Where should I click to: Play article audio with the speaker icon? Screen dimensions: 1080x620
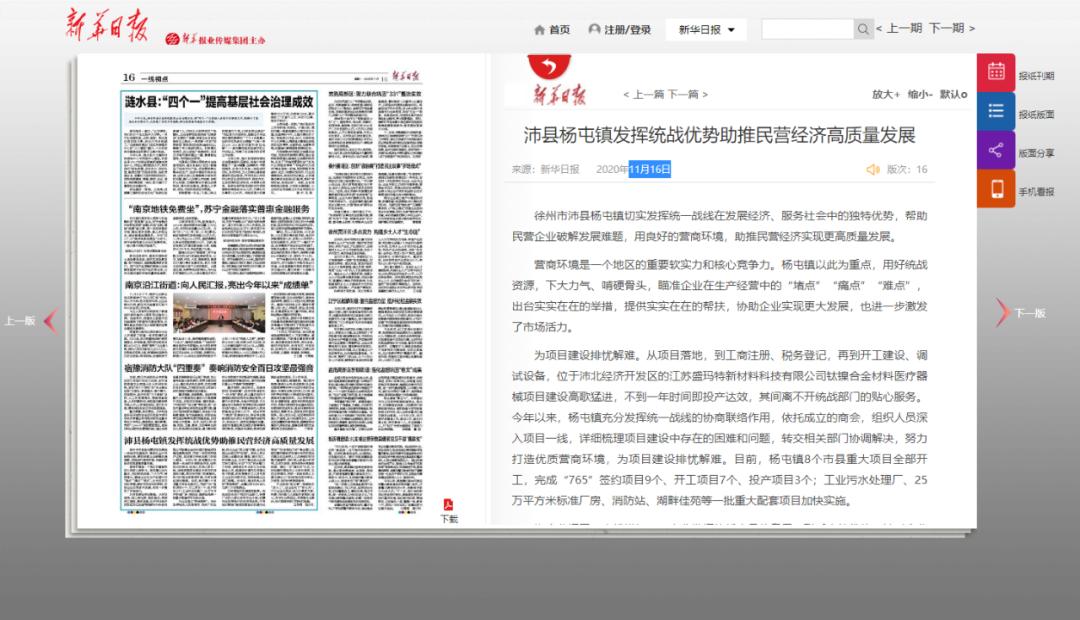pyautogui.click(x=872, y=170)
